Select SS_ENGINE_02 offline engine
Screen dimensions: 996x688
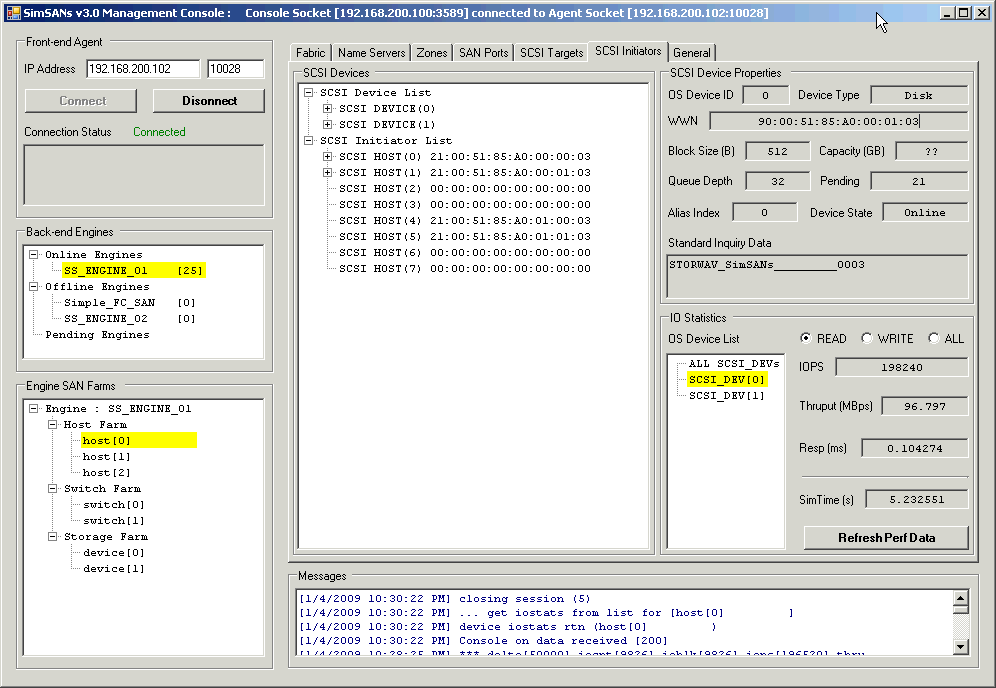pyautogui.click(x=130, y=318)
